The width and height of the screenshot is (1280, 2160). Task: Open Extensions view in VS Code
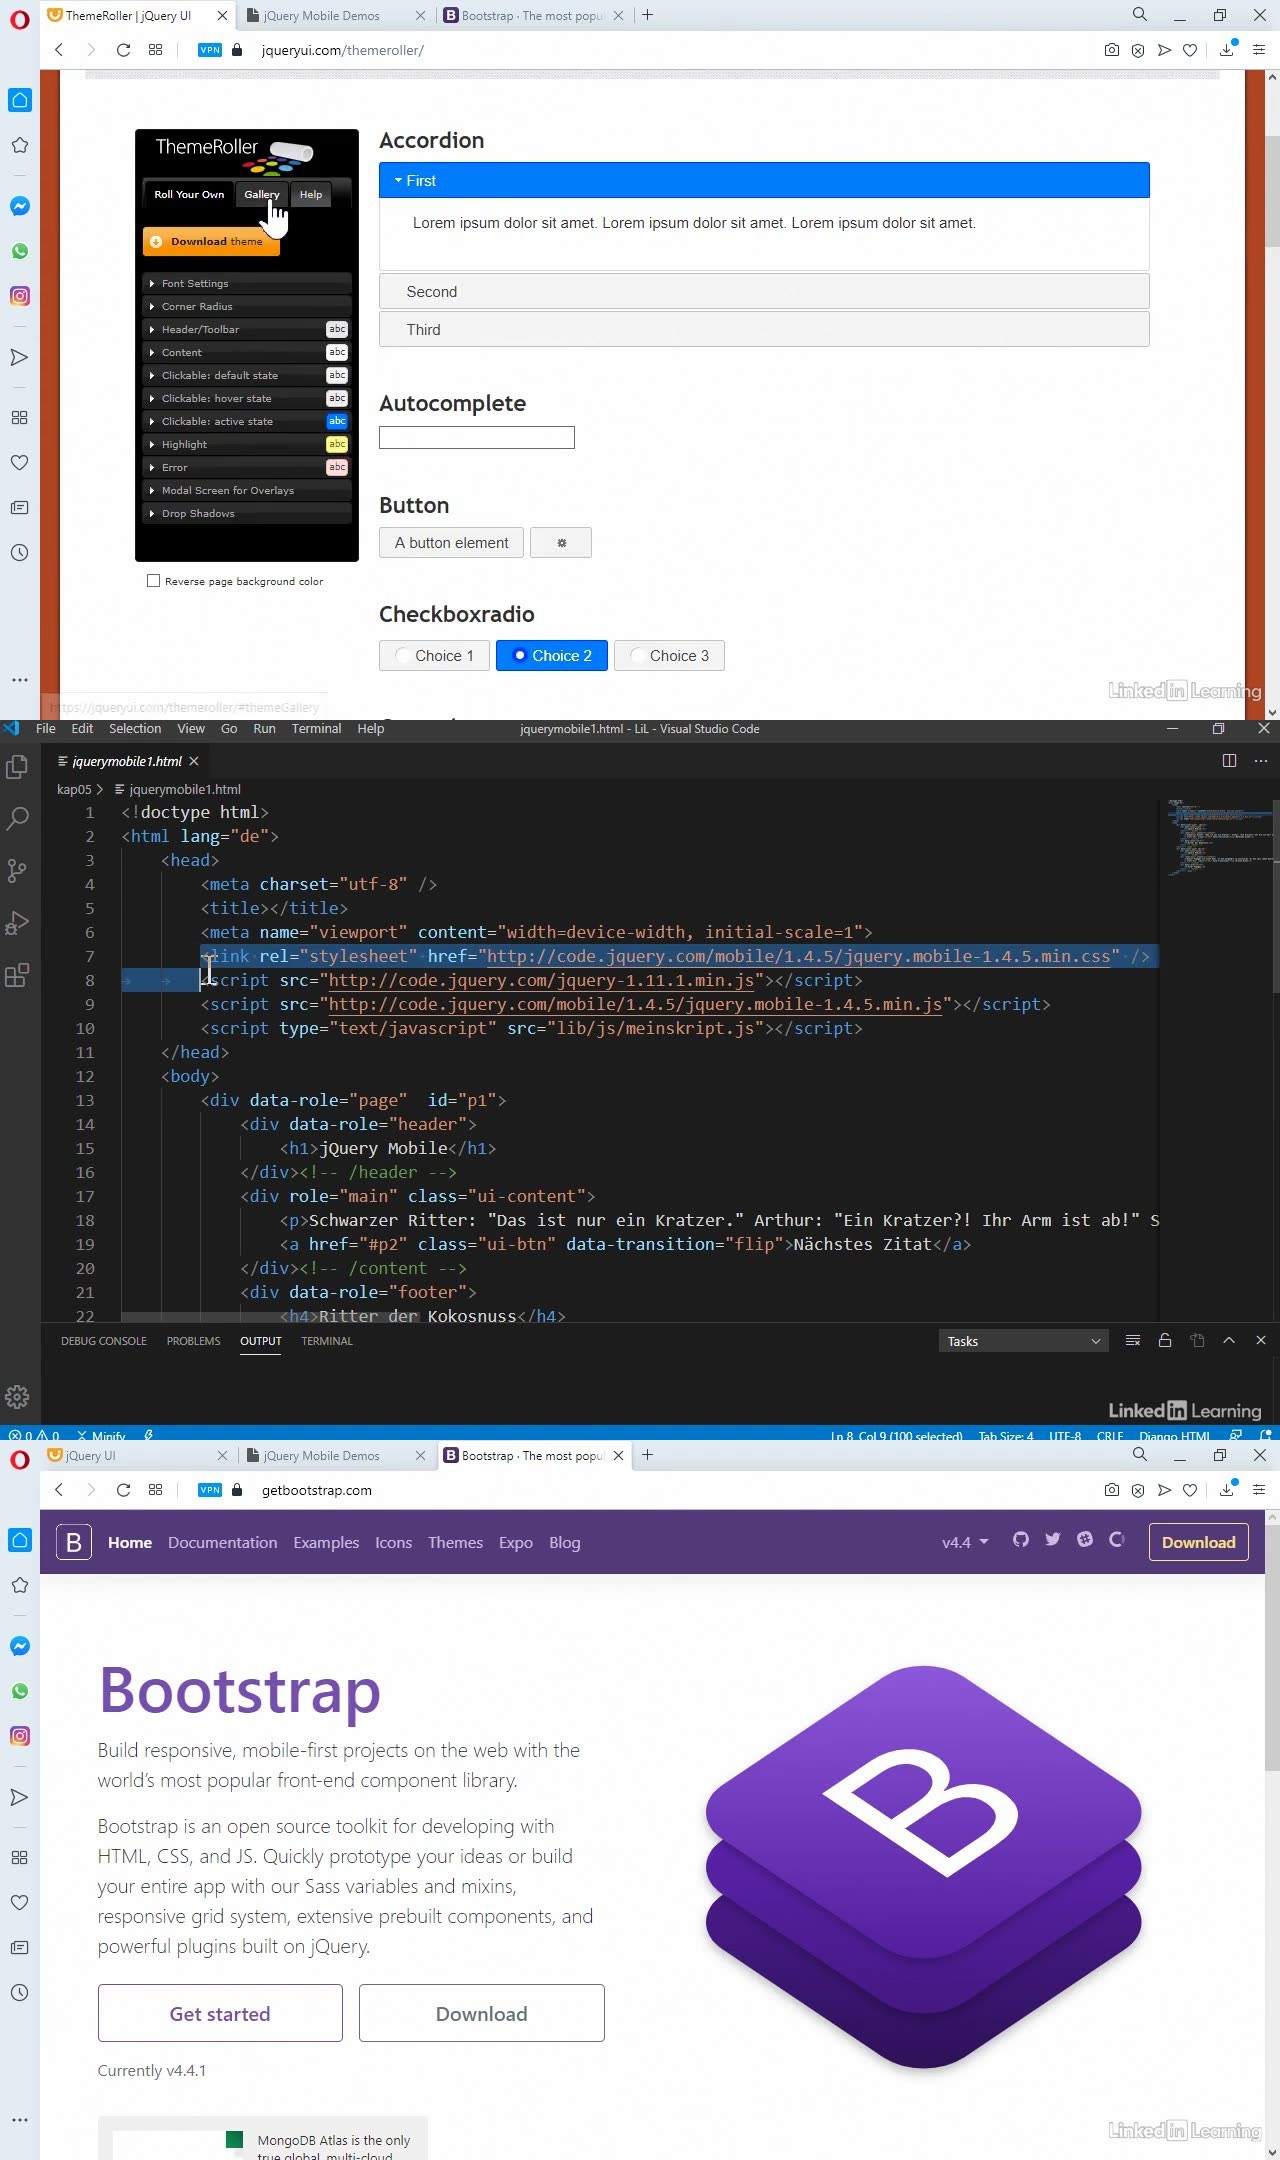pyautogui.click(x=17, y=975)
